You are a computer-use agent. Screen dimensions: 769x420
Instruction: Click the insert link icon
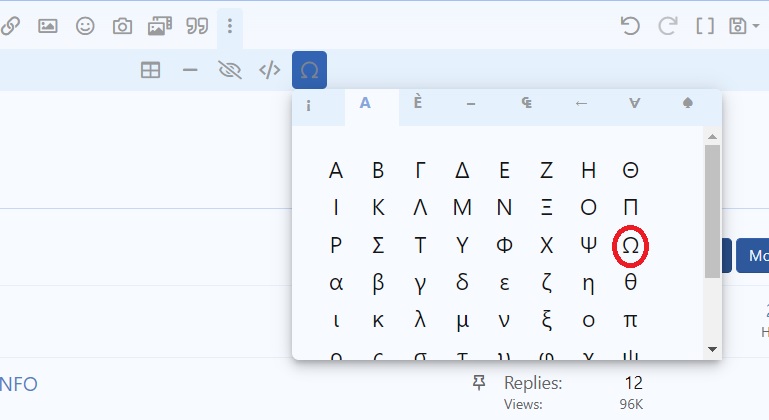point(10,27)
